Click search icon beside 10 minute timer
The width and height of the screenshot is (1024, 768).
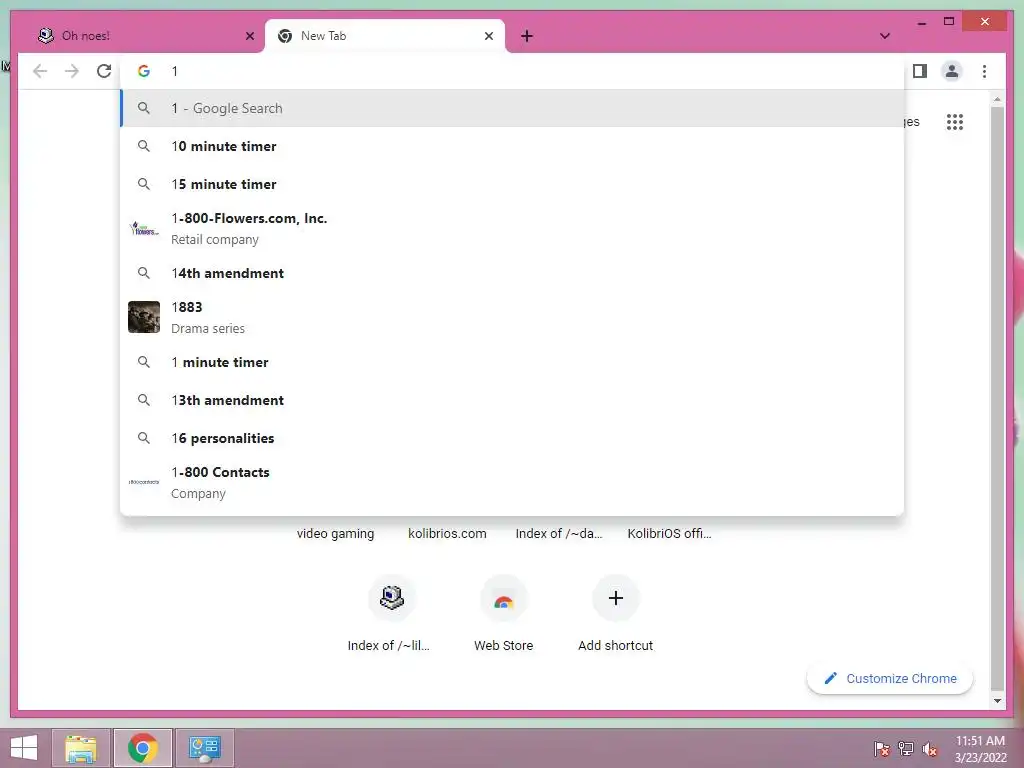(x=144, y=146)
